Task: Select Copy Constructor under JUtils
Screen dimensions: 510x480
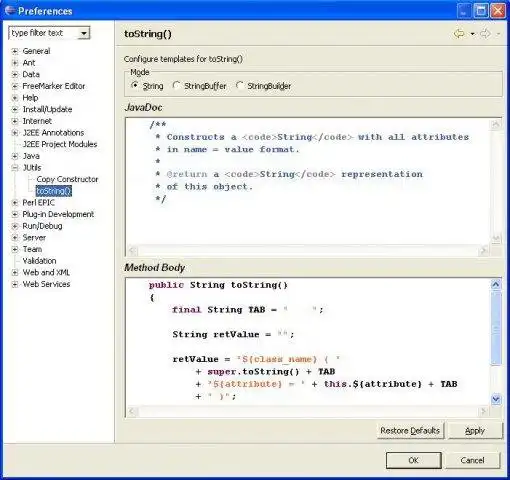Action: (x=67, y=179)
